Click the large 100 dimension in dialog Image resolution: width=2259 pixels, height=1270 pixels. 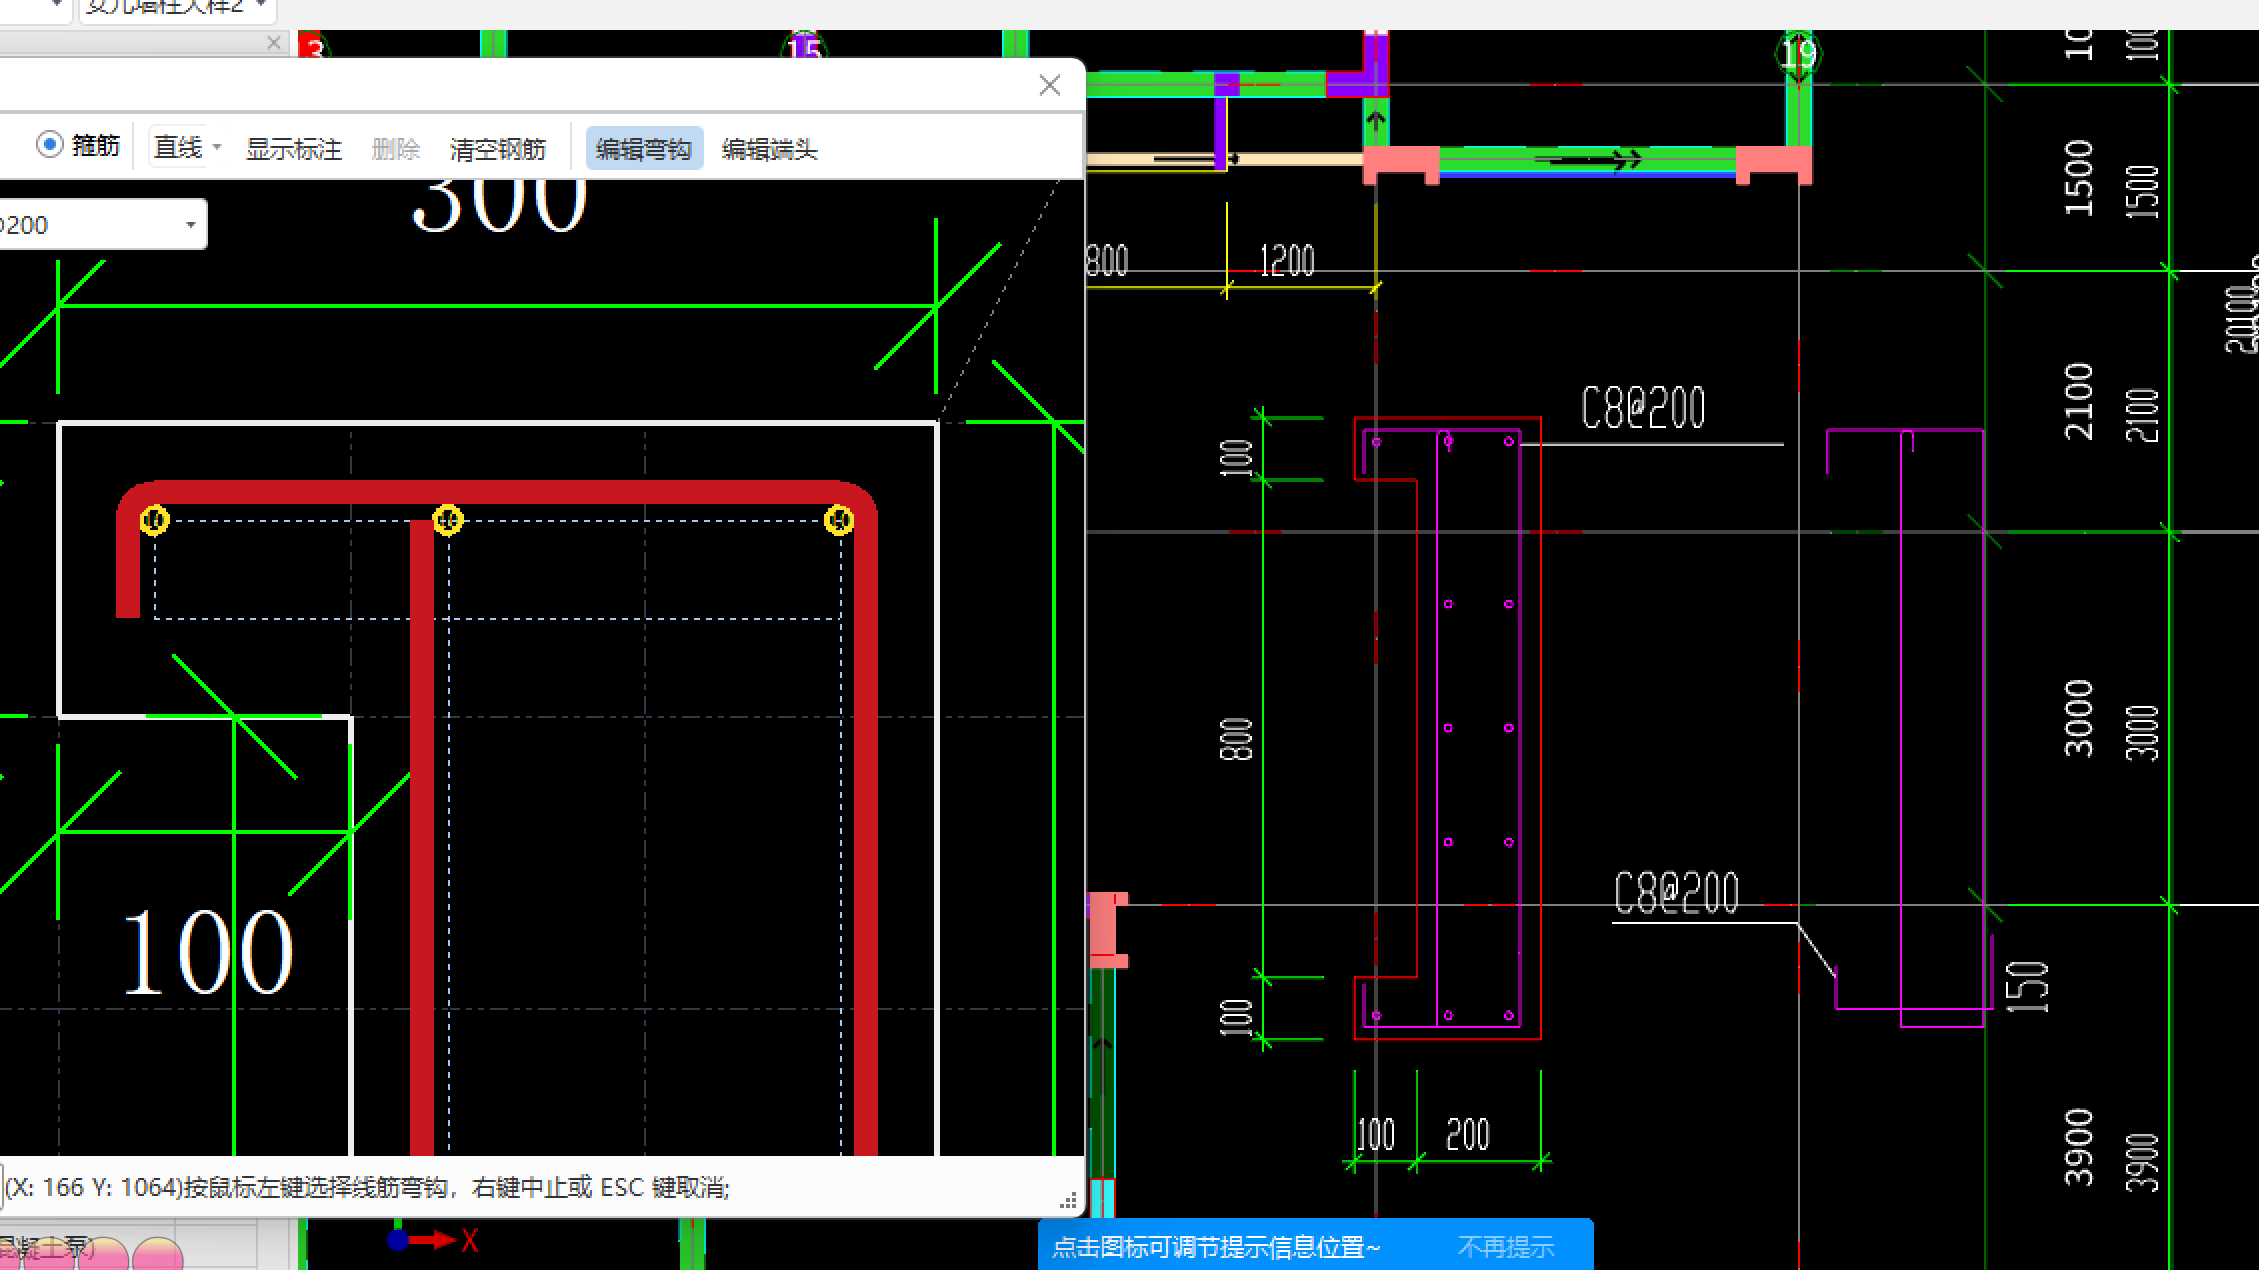[x=207, y=951]
